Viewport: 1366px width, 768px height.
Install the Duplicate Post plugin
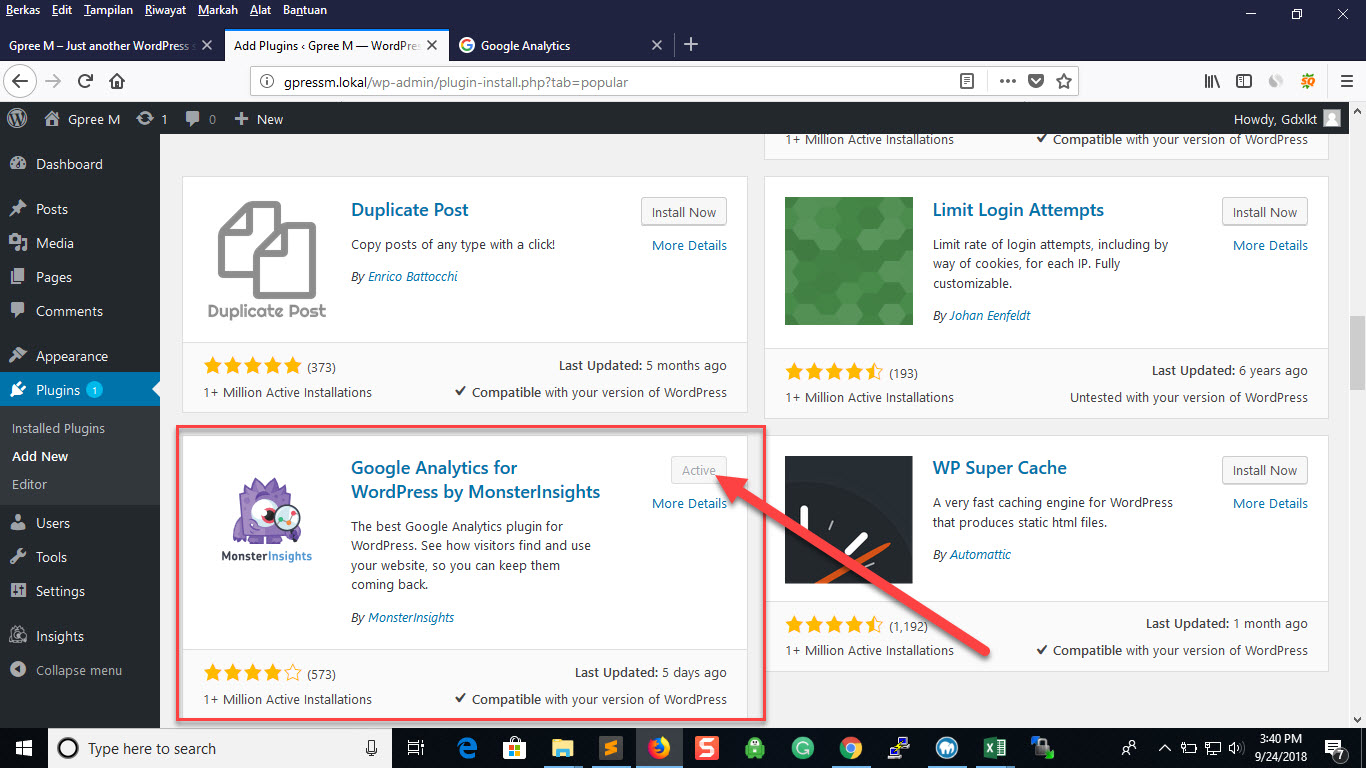click(x=684, y=212)
